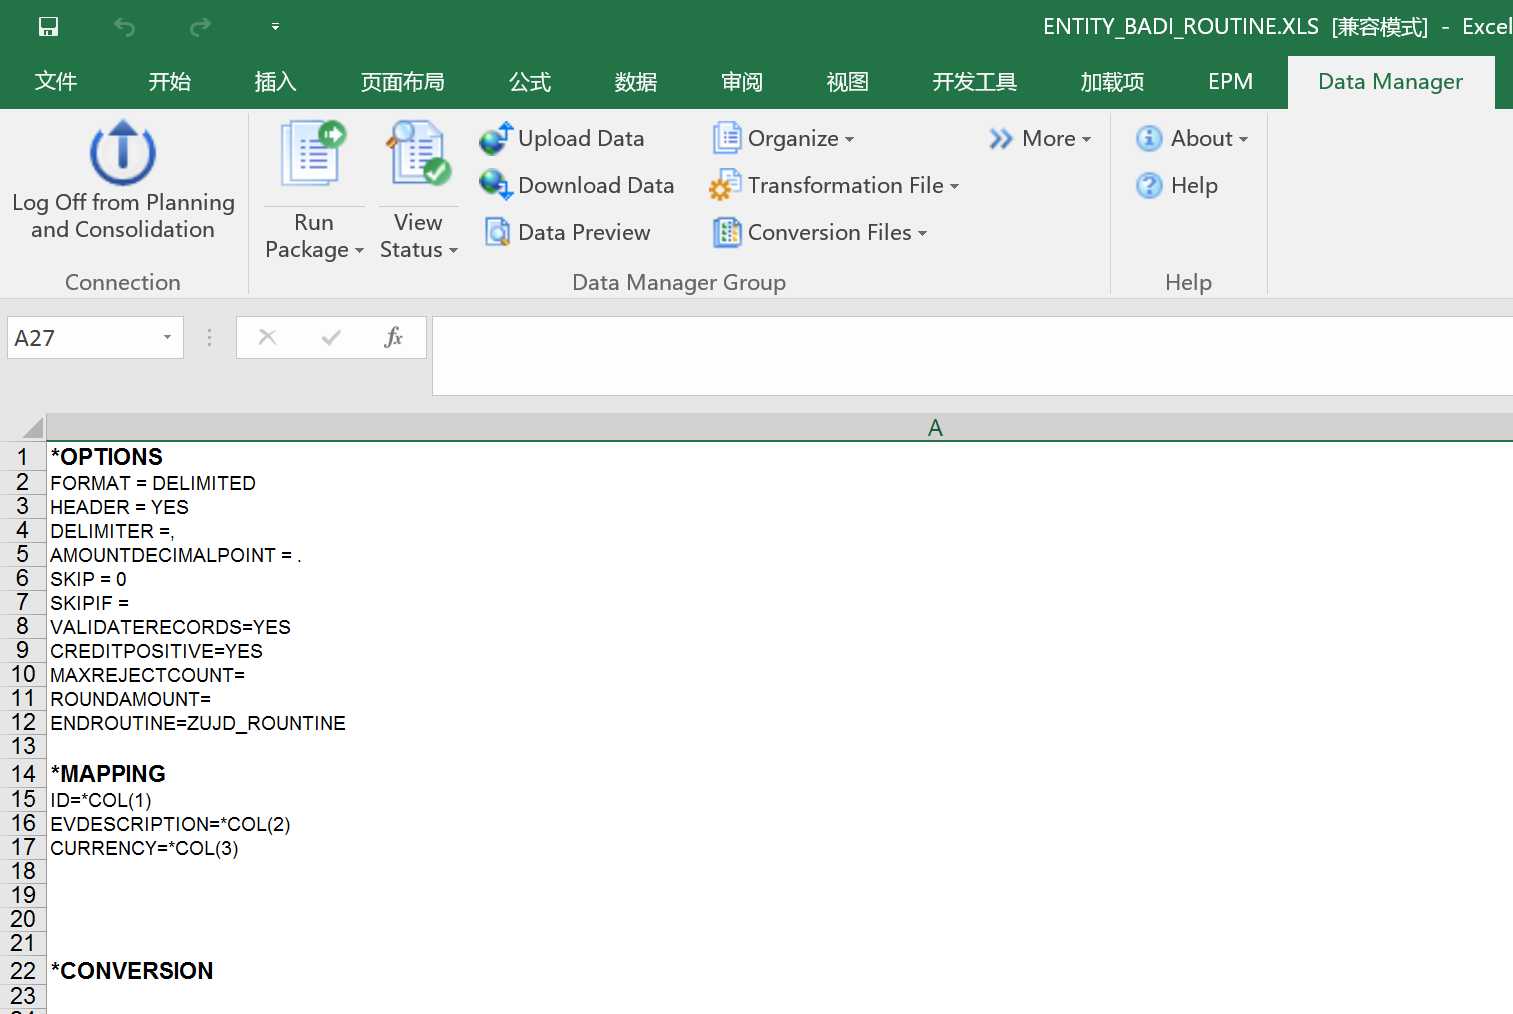Expand the Conversion Files dropdown arrow

click(x=922, y=233)
